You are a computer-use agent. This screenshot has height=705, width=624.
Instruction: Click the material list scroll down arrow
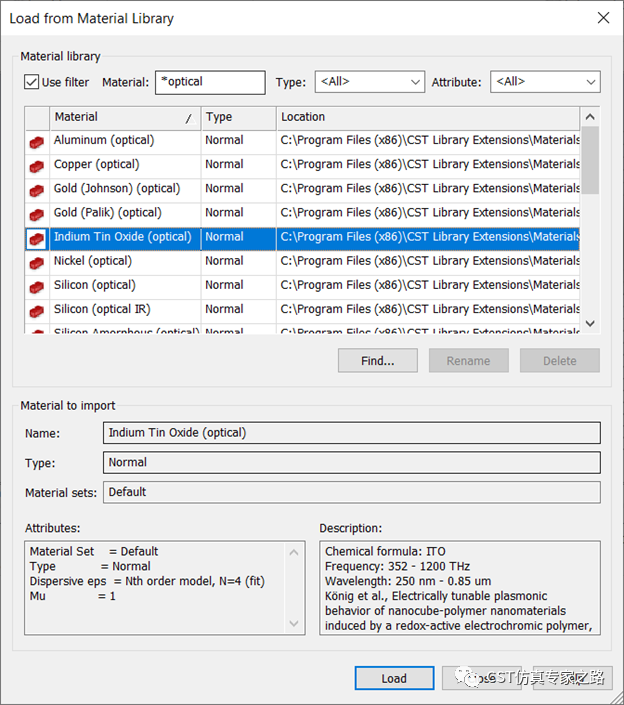click(590, 323)
